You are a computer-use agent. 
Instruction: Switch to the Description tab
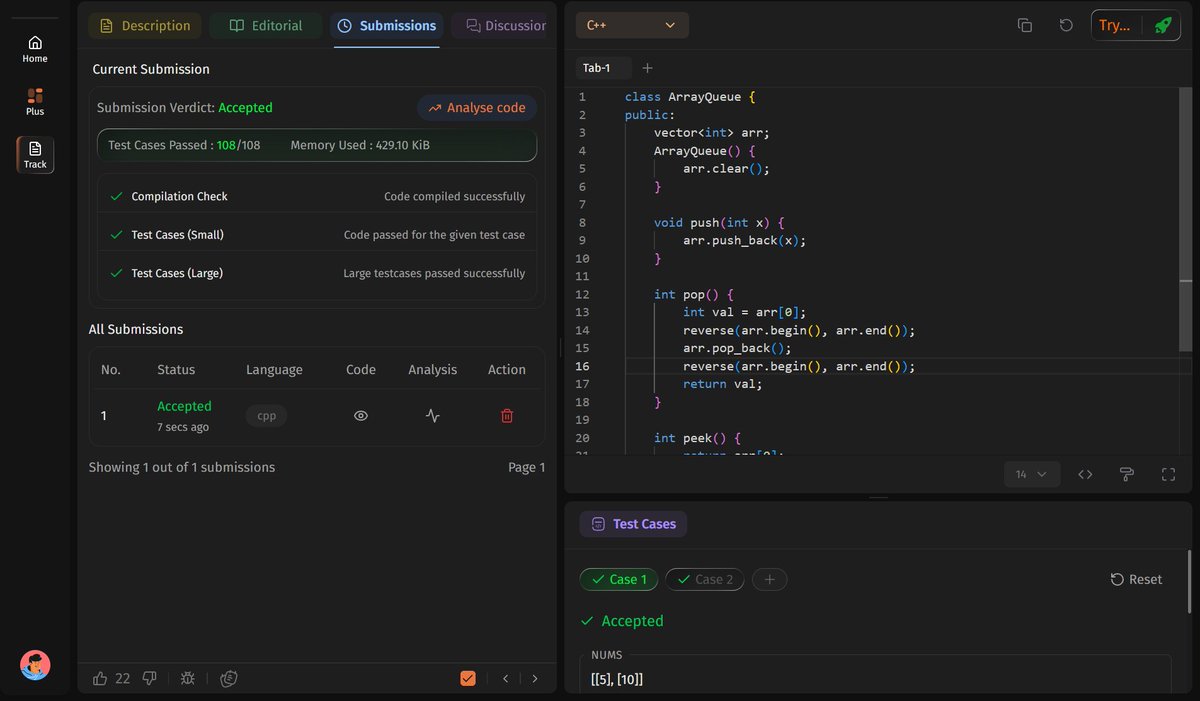(145, 25)
